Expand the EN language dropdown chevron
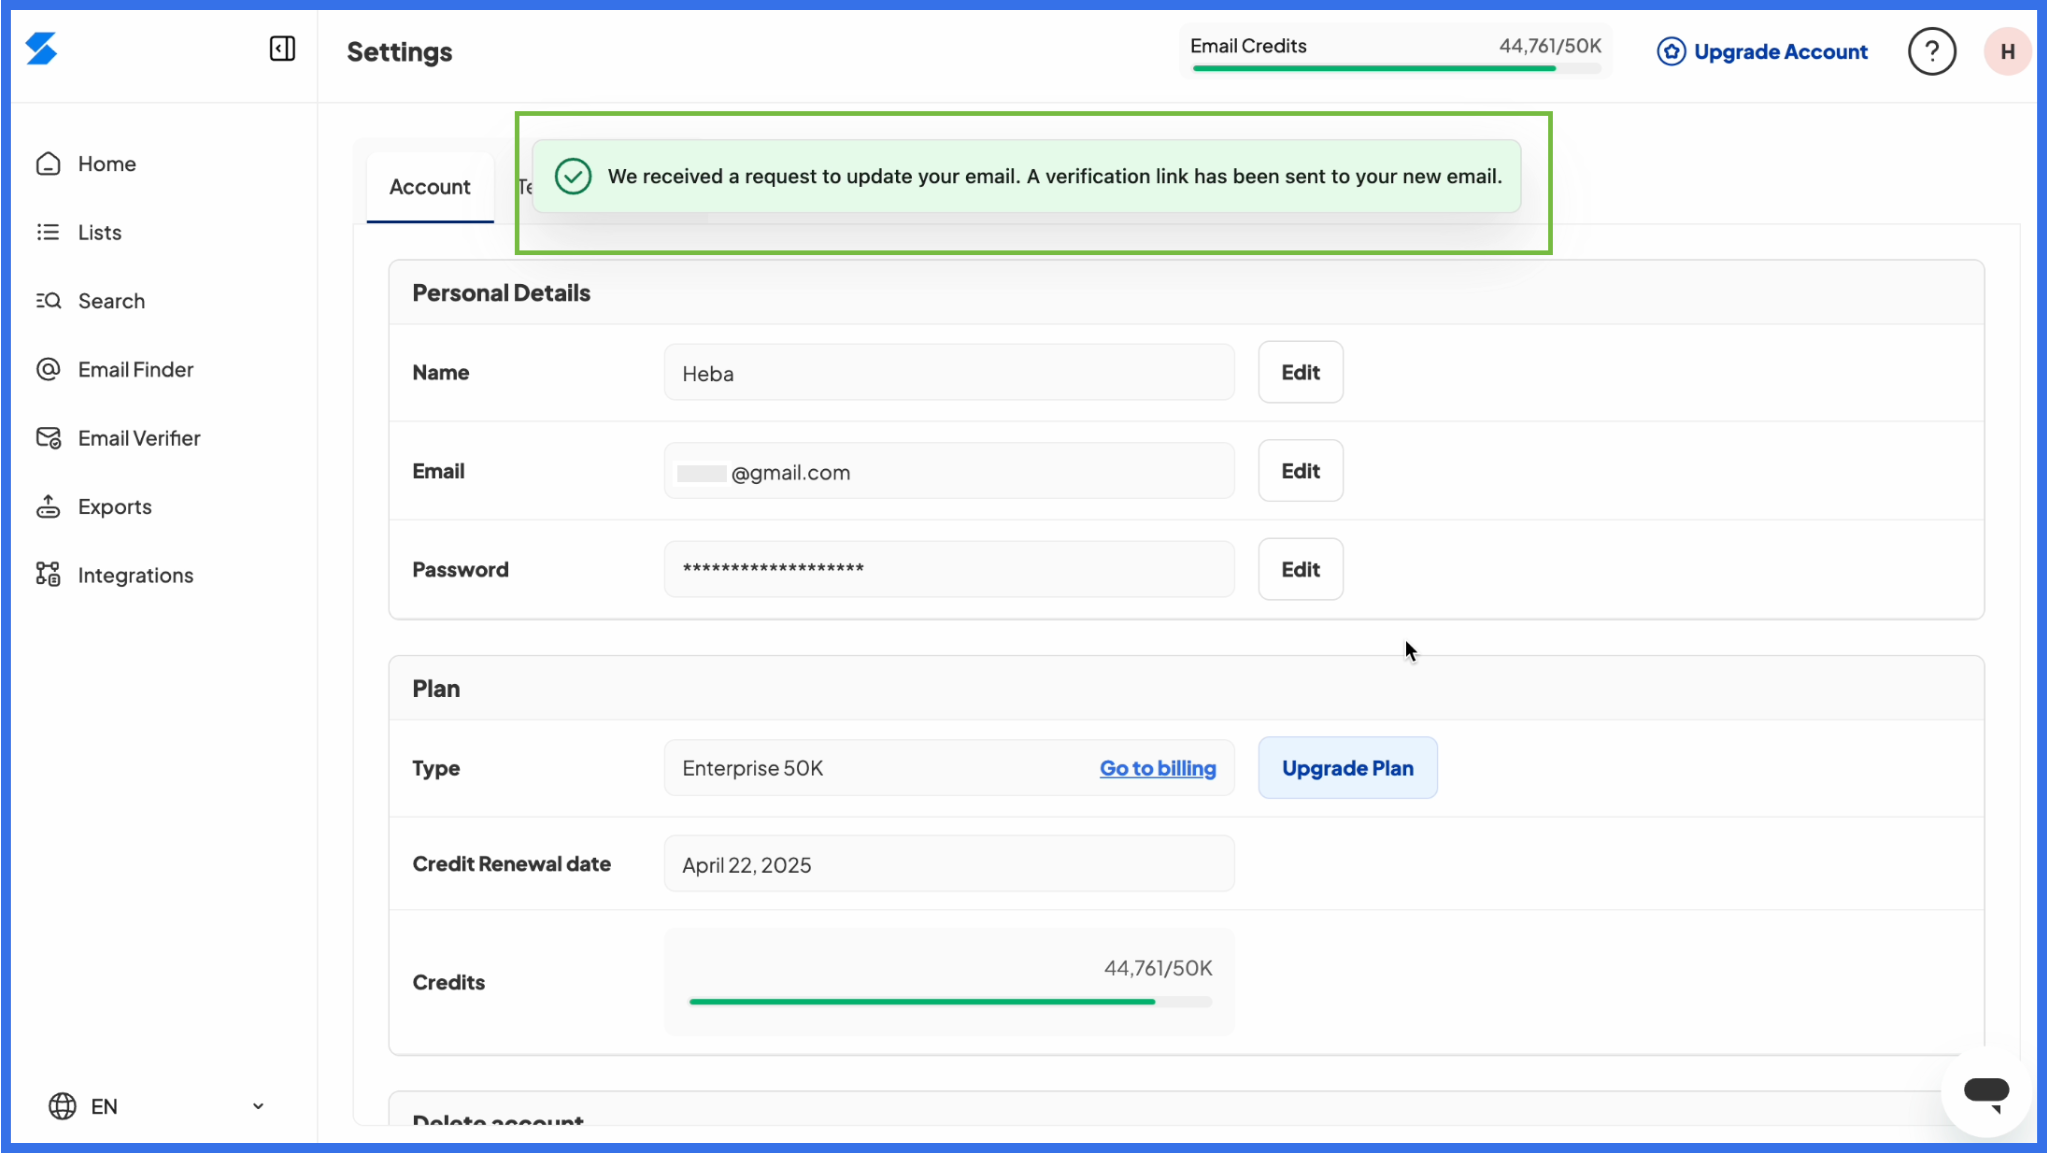Image resolution: width=2048 pixels, height=1153 pixels. (x=258, y=1106)
